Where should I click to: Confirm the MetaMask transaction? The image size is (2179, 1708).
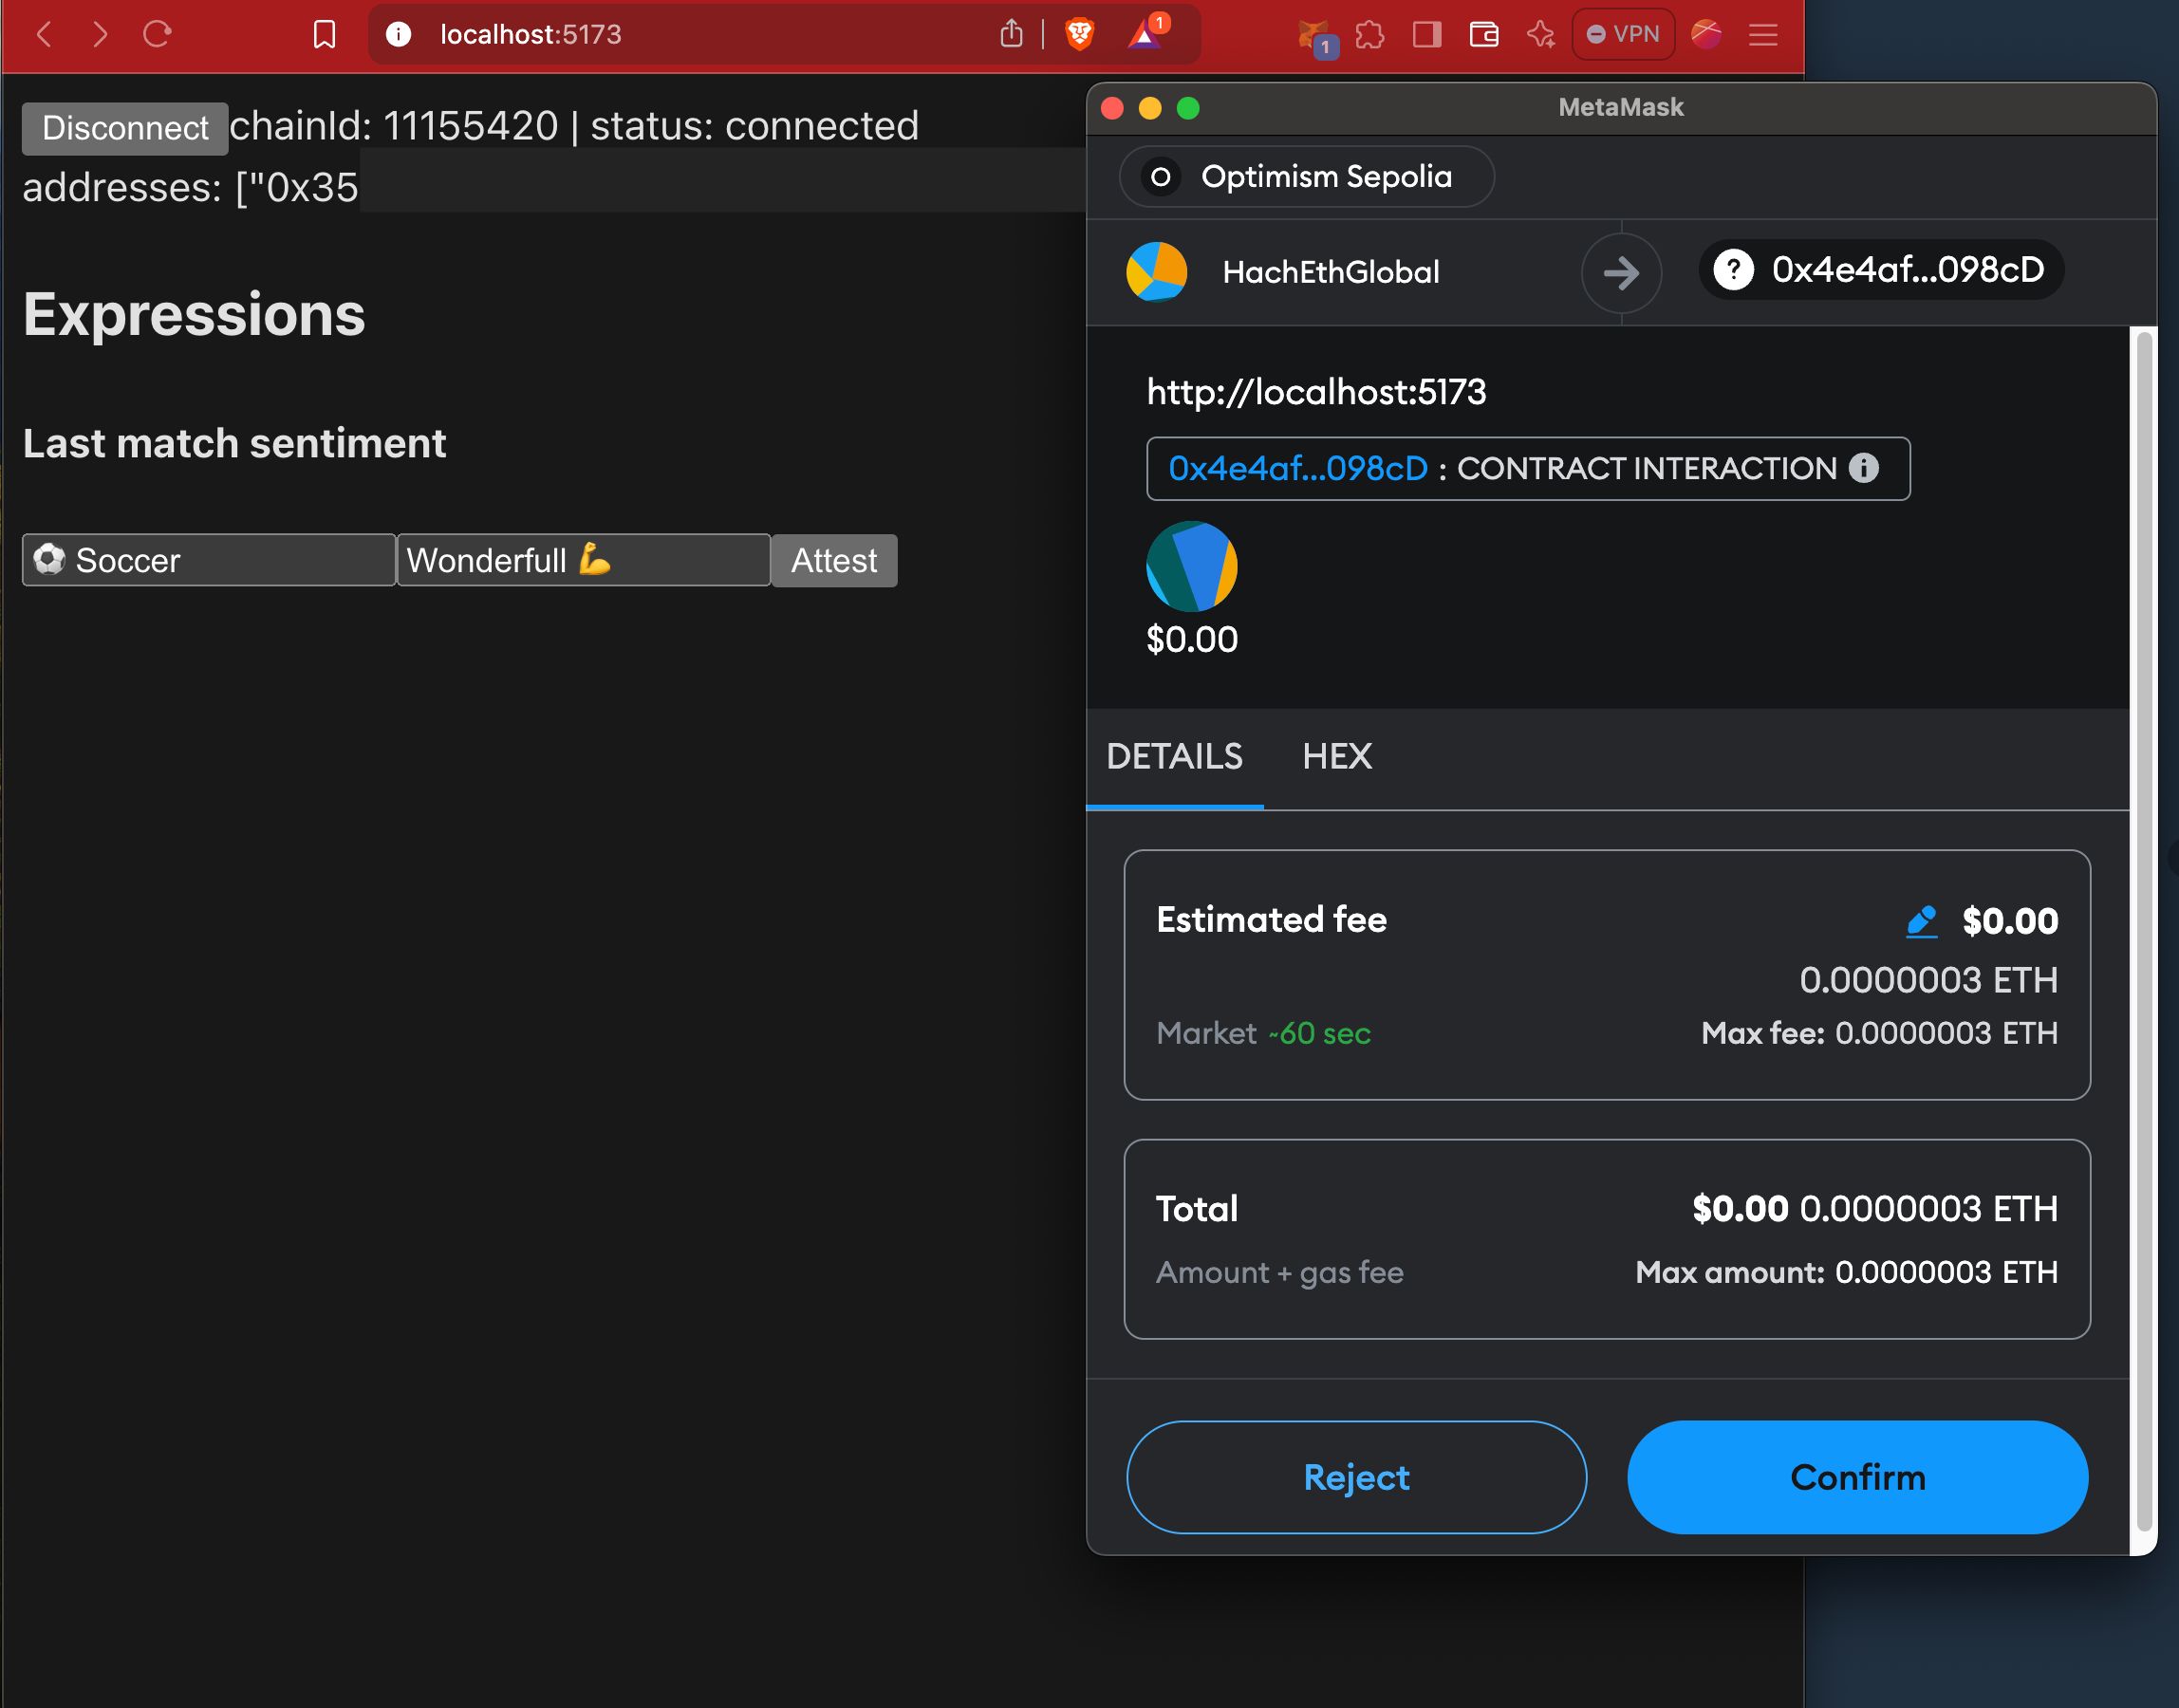(1857, 1477)
